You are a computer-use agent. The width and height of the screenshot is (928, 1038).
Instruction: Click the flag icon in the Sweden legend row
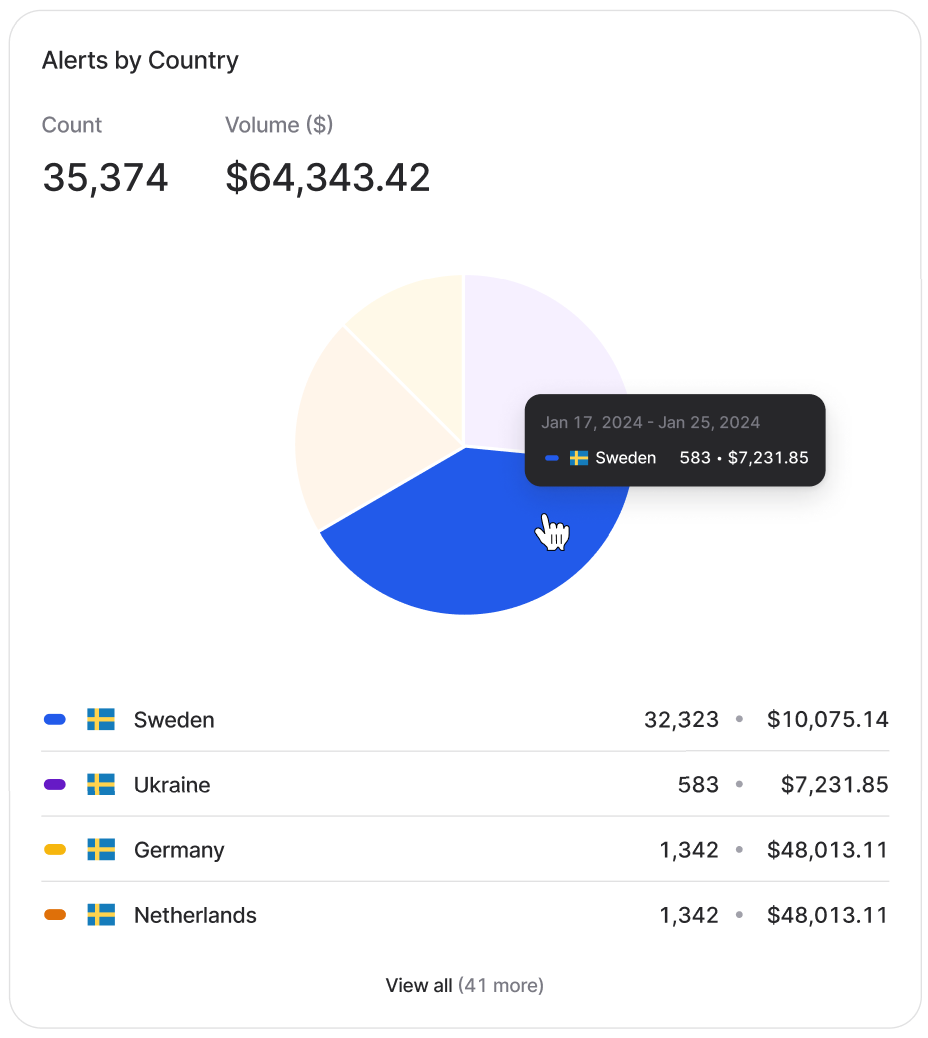click(x=101, y=719)
